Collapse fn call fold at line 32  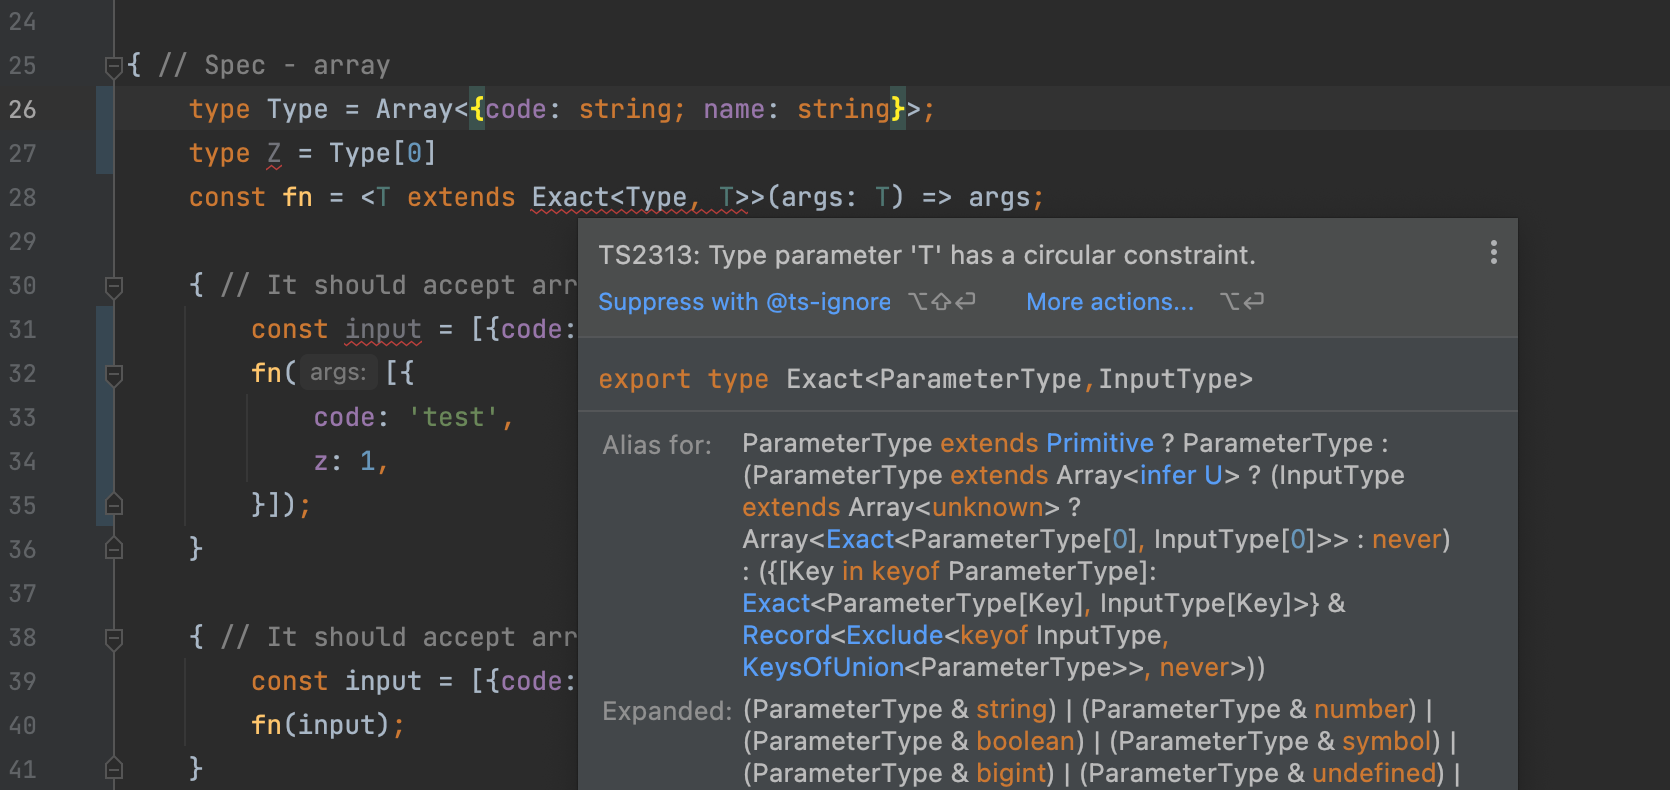click(x=114, y=375)
